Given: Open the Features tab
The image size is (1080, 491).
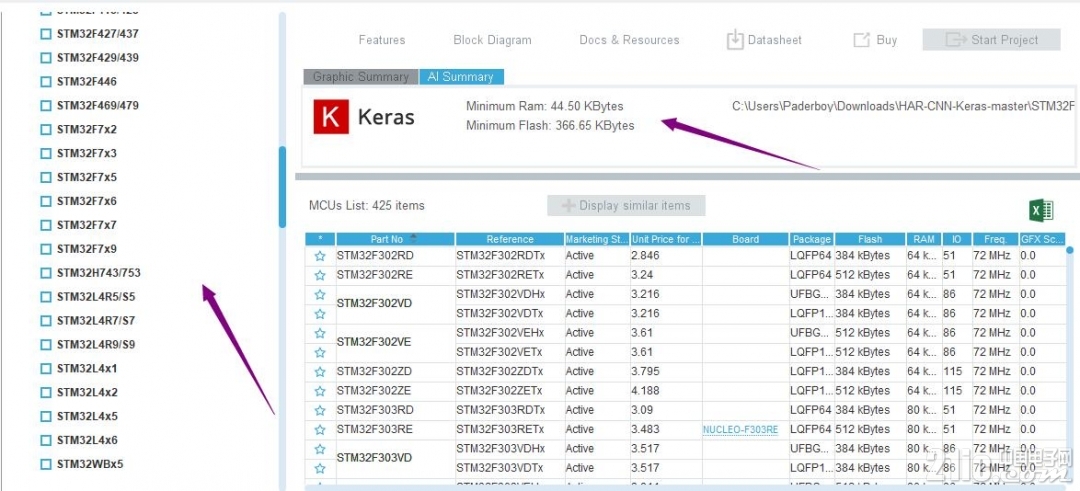Looking at the screenshot, I should [382, 40].
